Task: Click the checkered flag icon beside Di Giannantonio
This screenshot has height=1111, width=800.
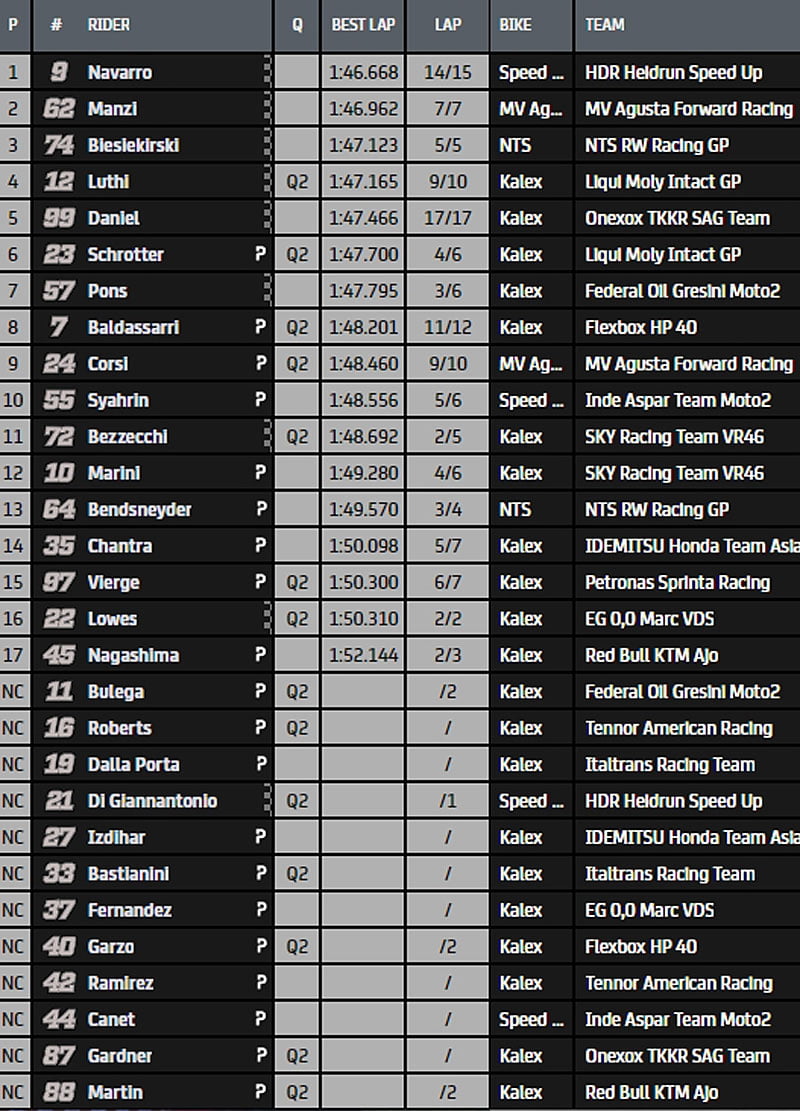Action: (266, 800)
